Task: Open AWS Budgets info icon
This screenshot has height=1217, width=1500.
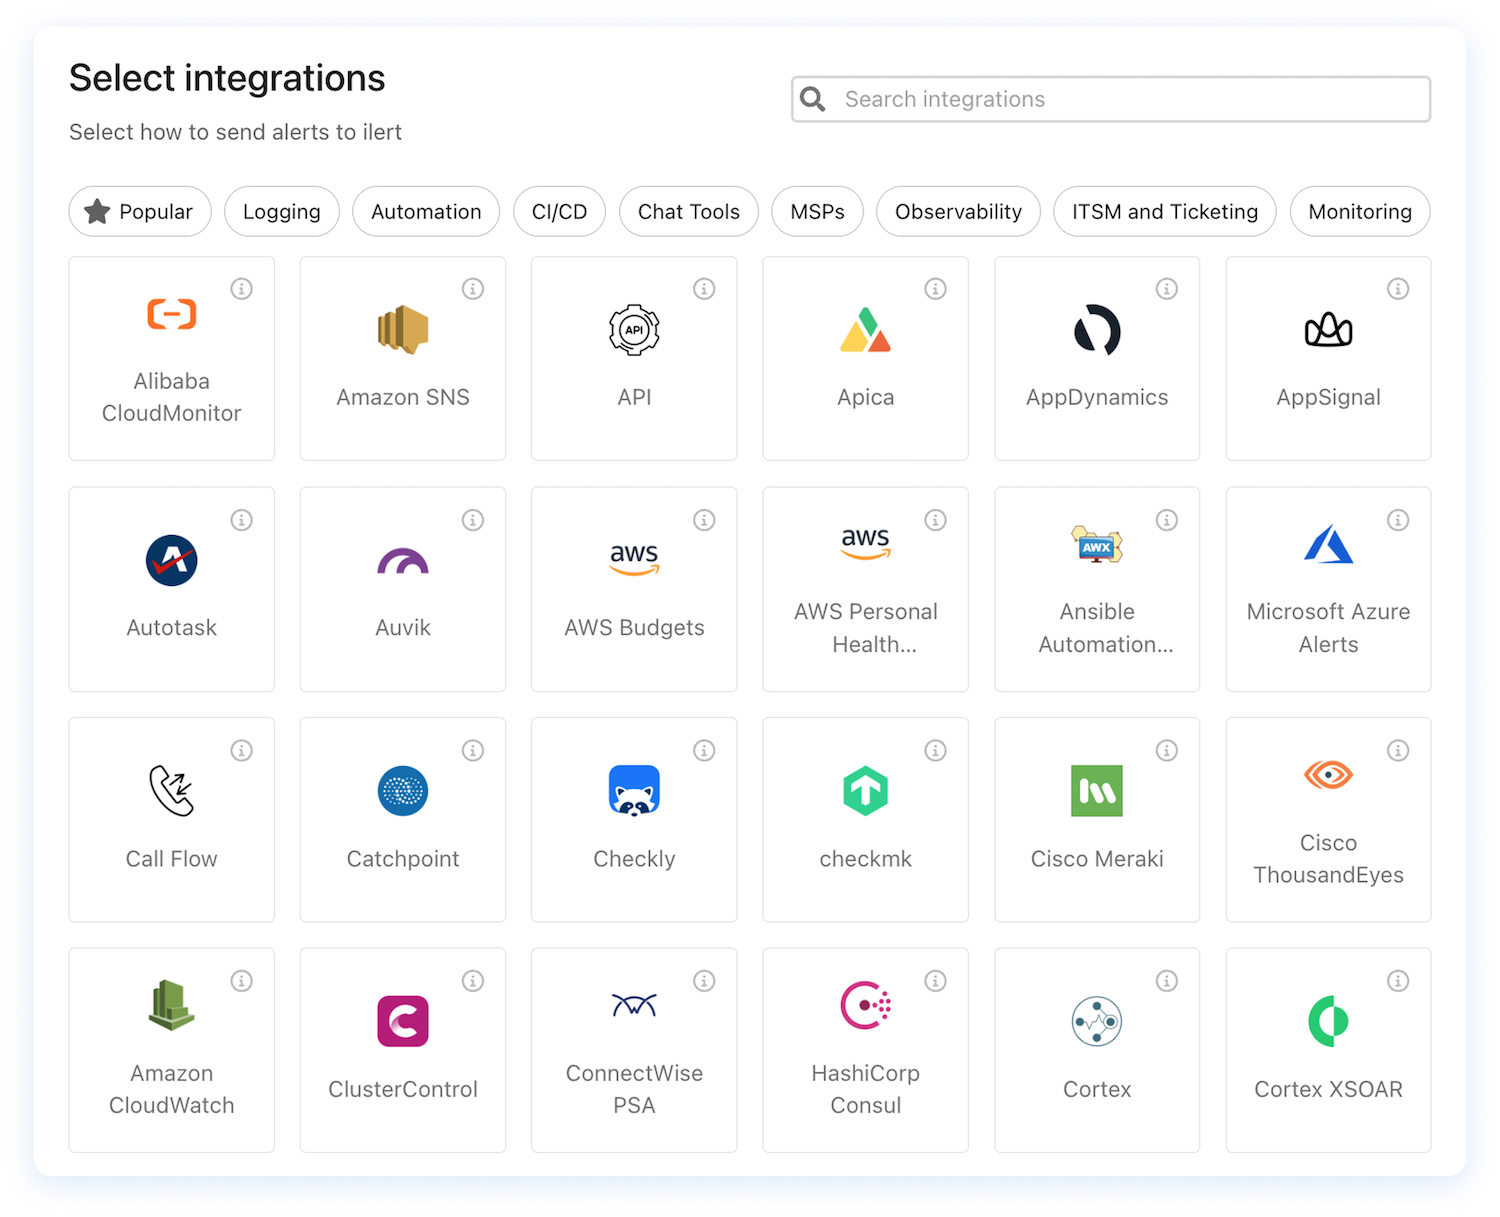Action: (704, 520)
